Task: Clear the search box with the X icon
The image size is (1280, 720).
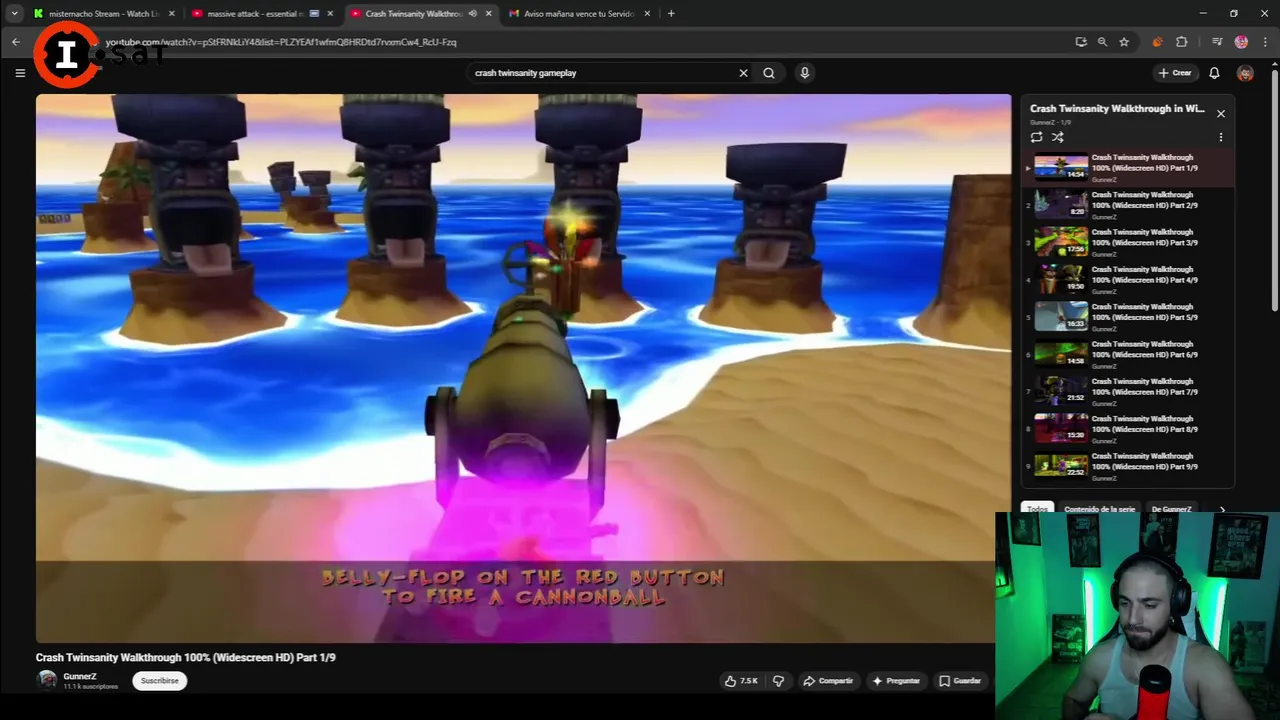Action: point(743,73)
